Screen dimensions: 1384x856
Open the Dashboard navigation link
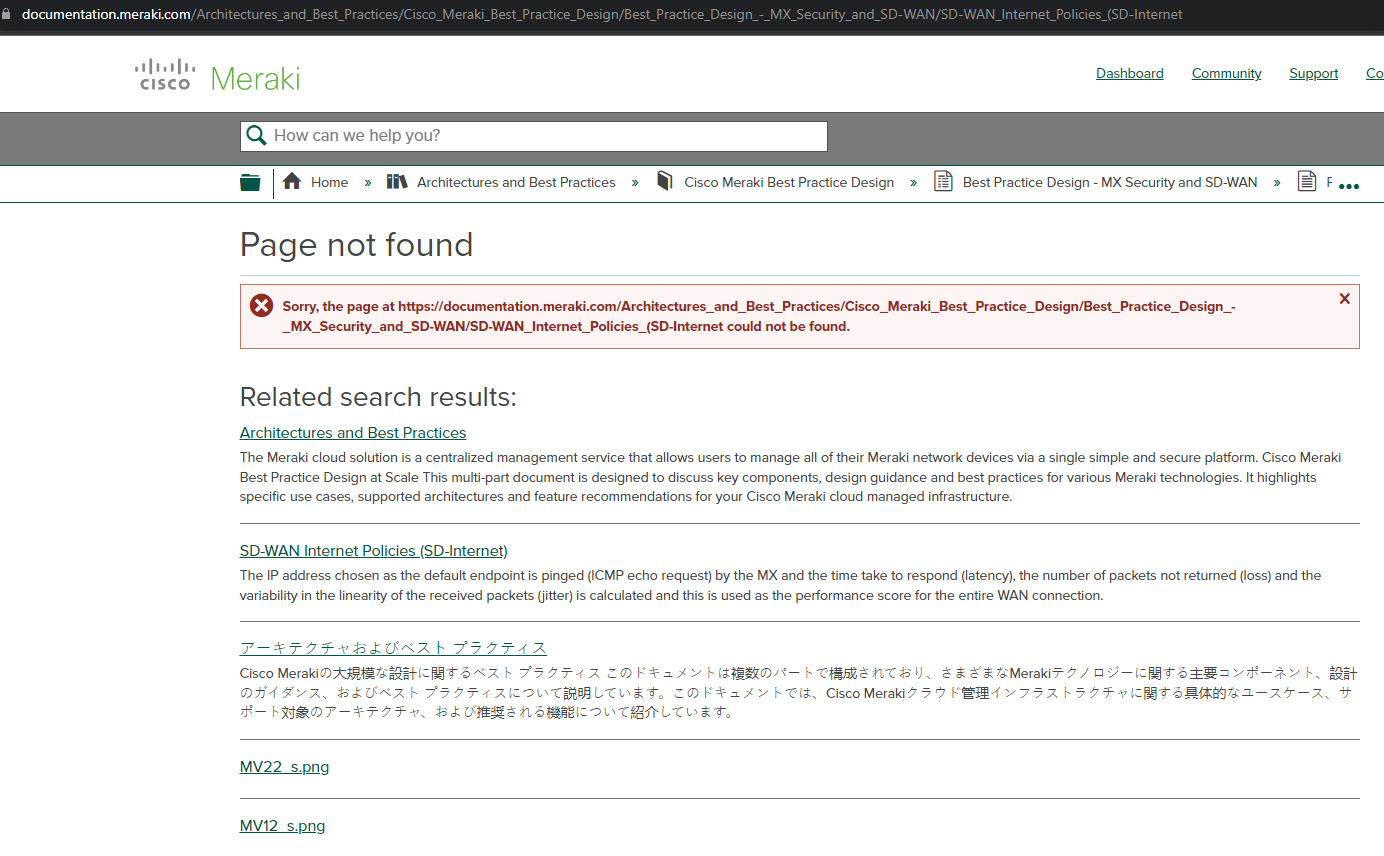1129,73
